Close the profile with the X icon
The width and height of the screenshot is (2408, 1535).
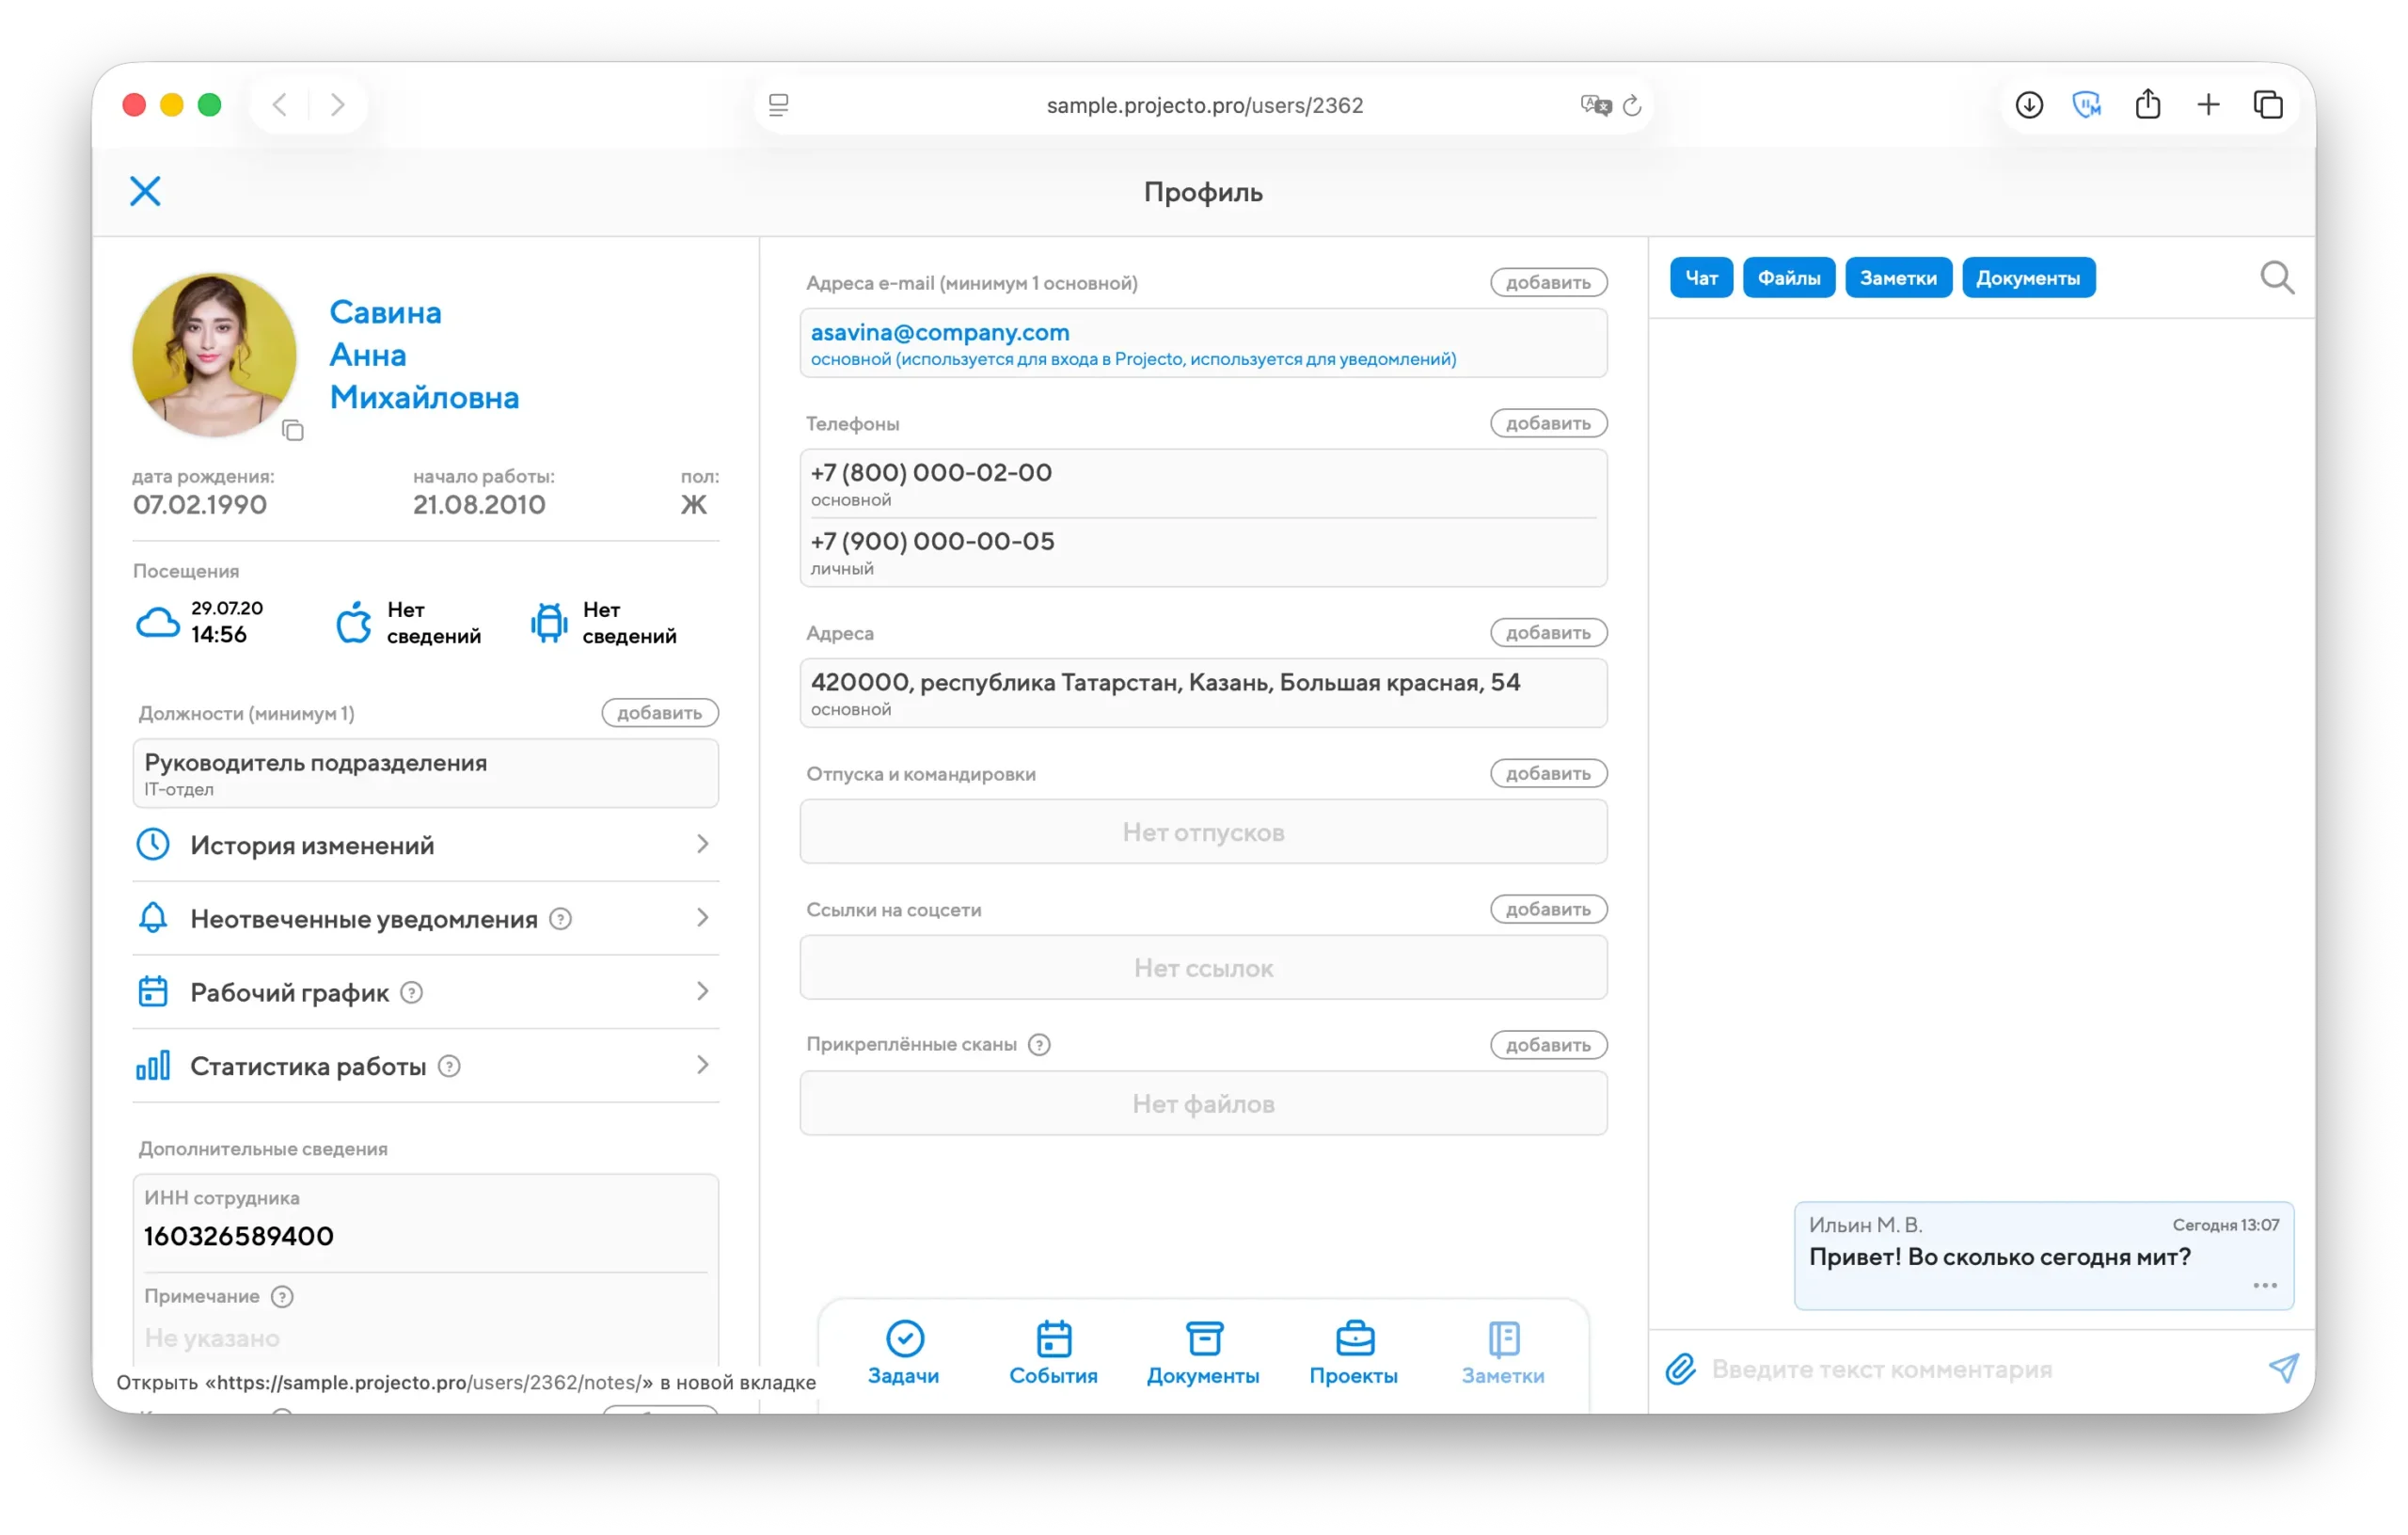pos(145,191)
